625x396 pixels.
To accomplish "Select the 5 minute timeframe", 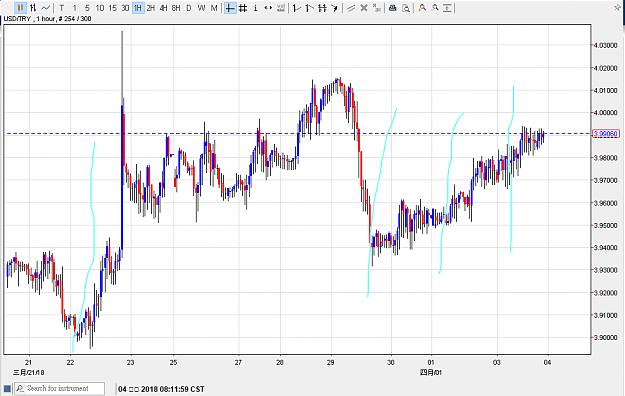I will coord(87,8).
